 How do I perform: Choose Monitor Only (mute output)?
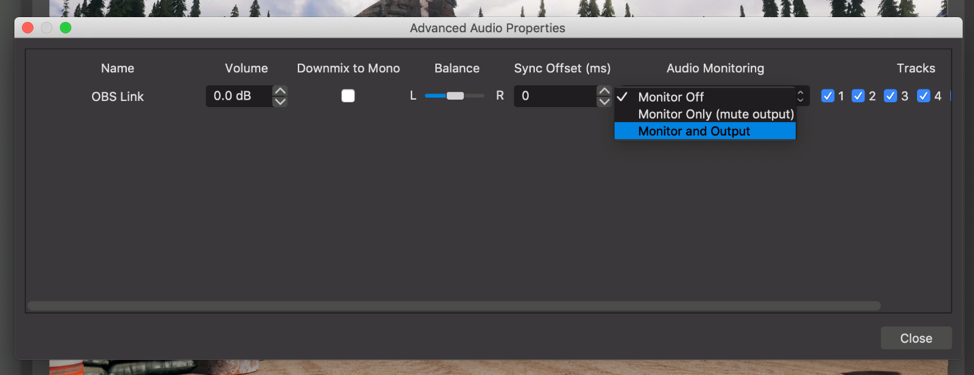[x=705, y=114]
